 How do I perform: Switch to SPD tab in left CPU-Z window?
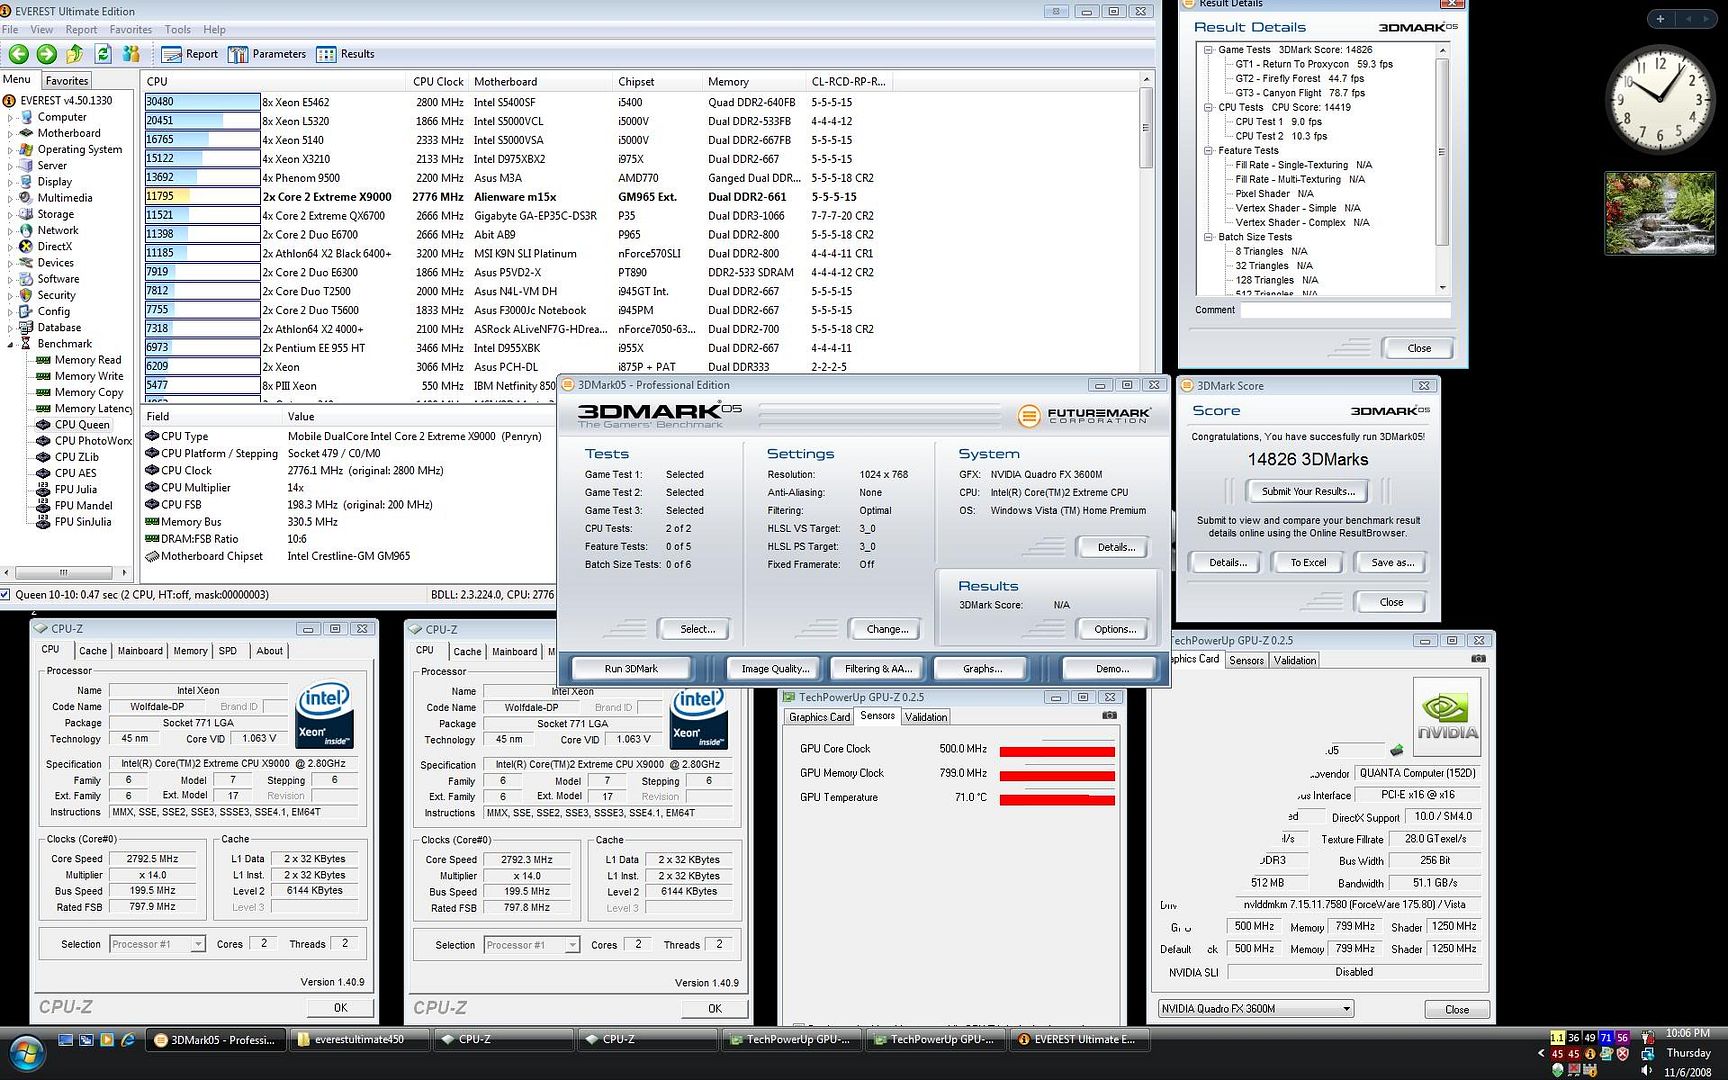pyautogui.click(x=228, y=651)
